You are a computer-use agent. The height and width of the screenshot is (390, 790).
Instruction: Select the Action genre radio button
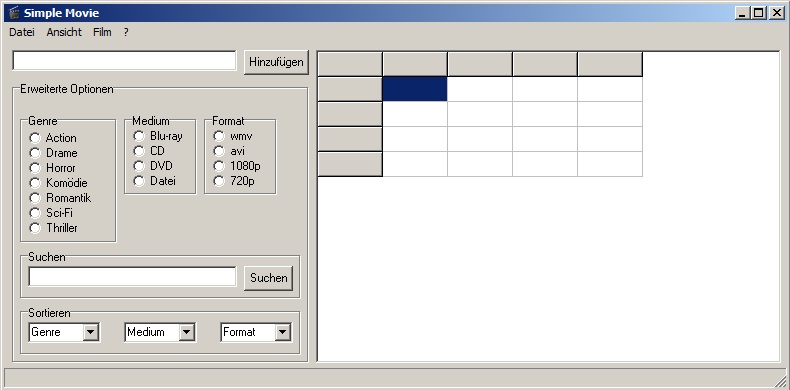point(35,138)
